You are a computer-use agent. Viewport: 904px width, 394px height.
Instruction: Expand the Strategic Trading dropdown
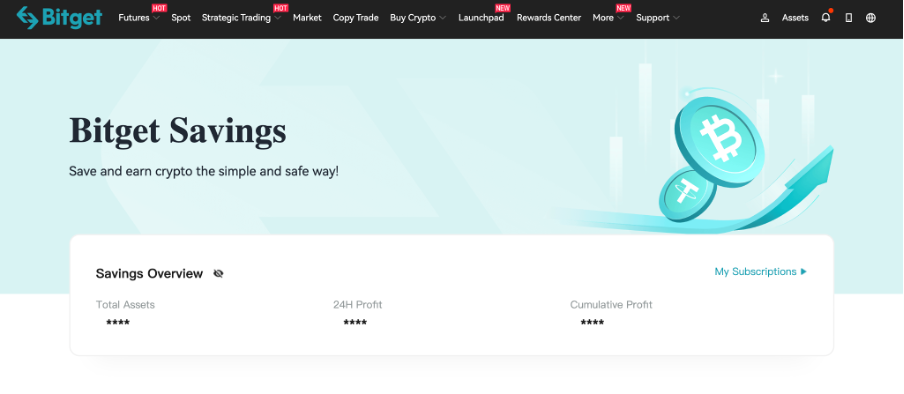241,18
